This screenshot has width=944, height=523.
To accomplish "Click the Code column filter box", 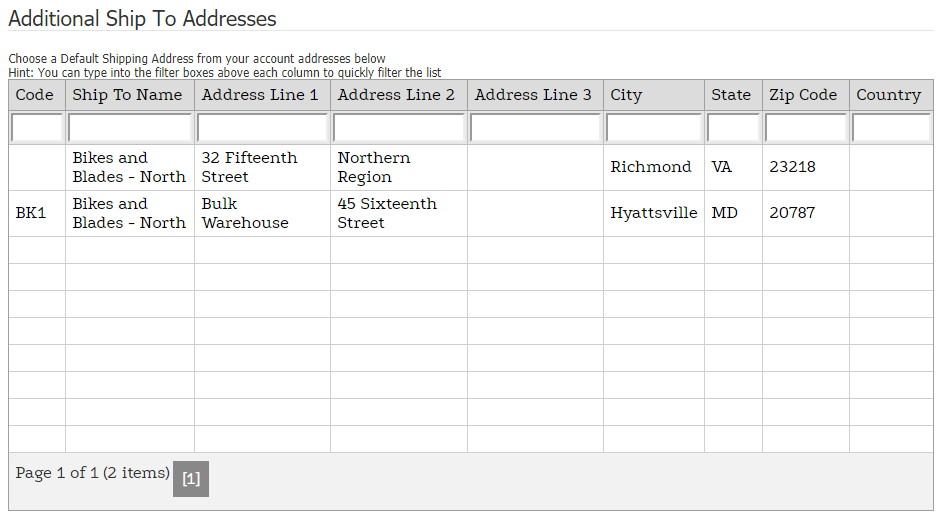I will point(37,128).
